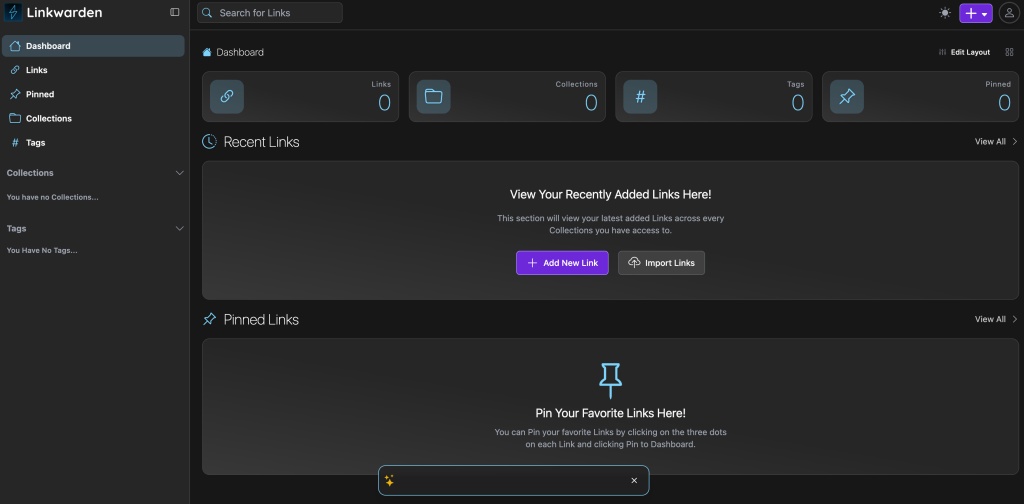Click the grid view icon beside Edit Layout
1024x504 pixels.
[x=1009, y=52]
